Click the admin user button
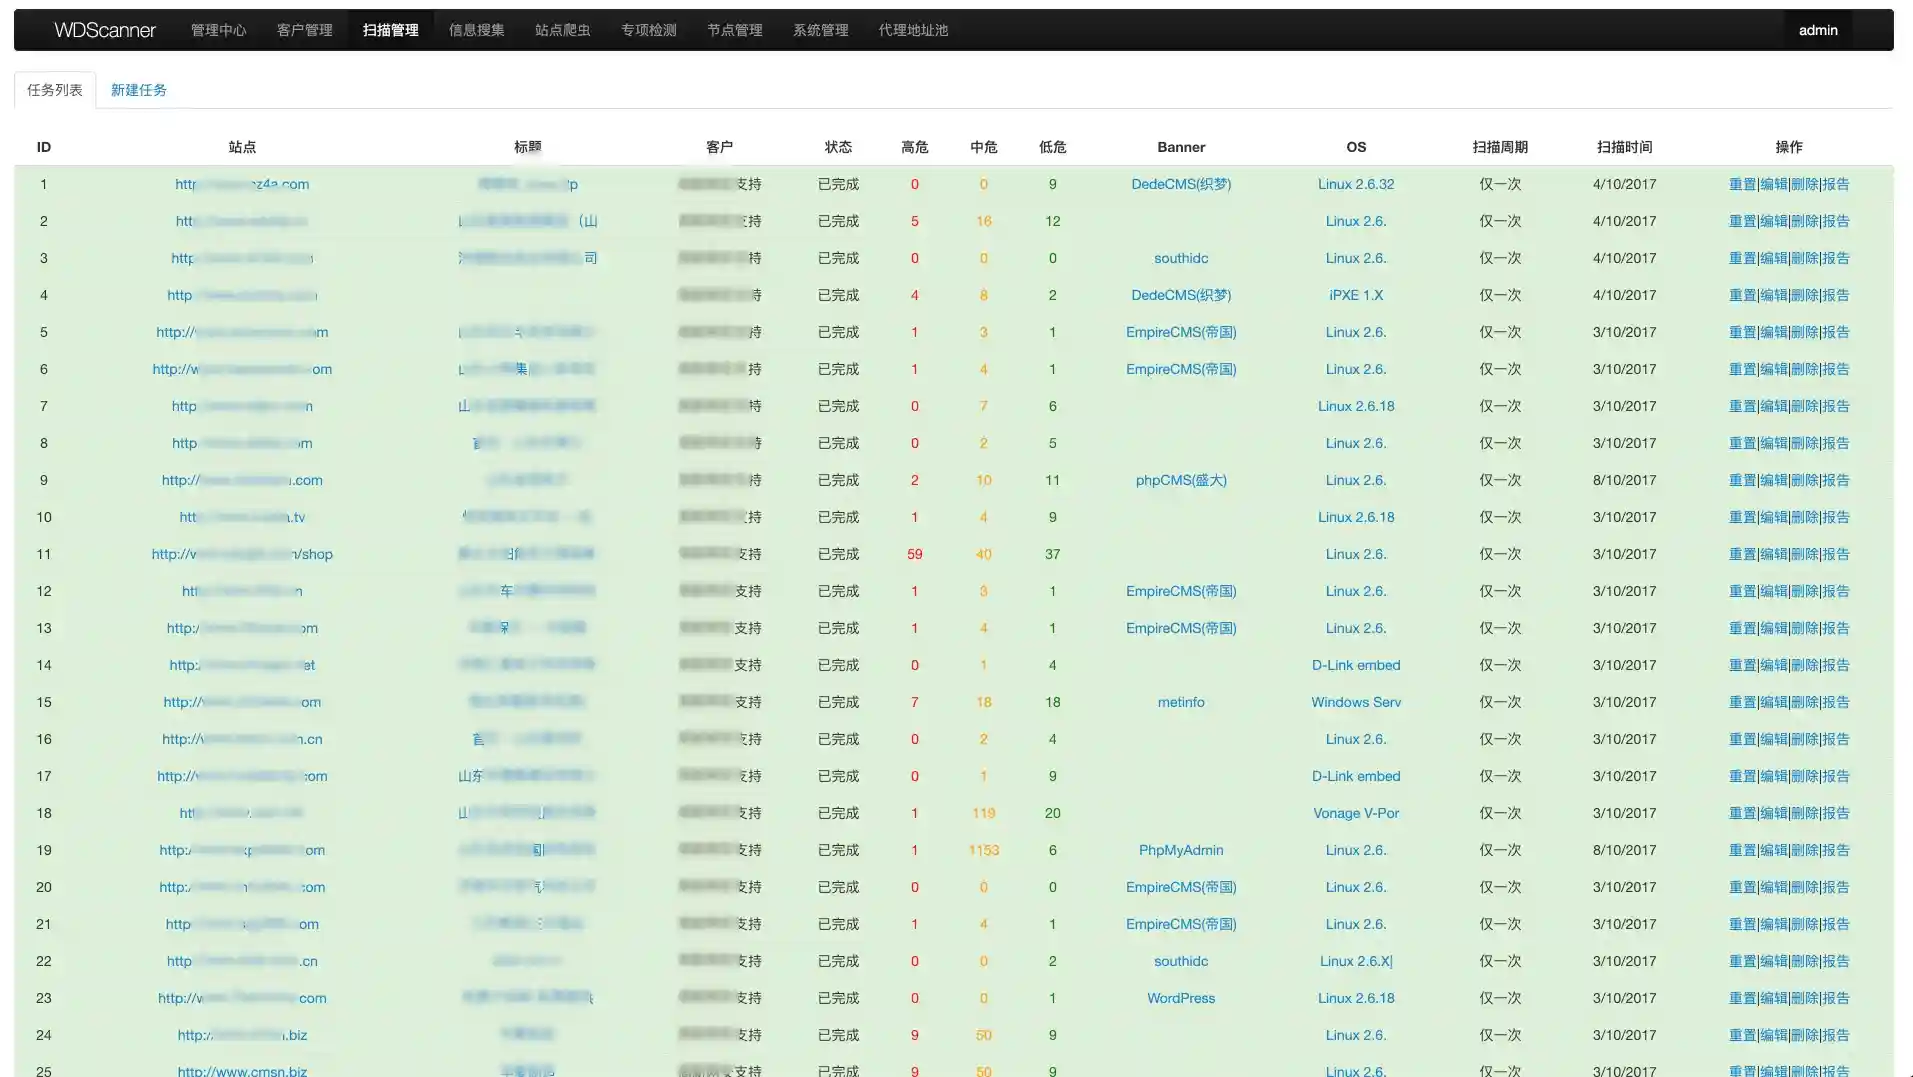1913x1077 pixels. click(1817, 30)
